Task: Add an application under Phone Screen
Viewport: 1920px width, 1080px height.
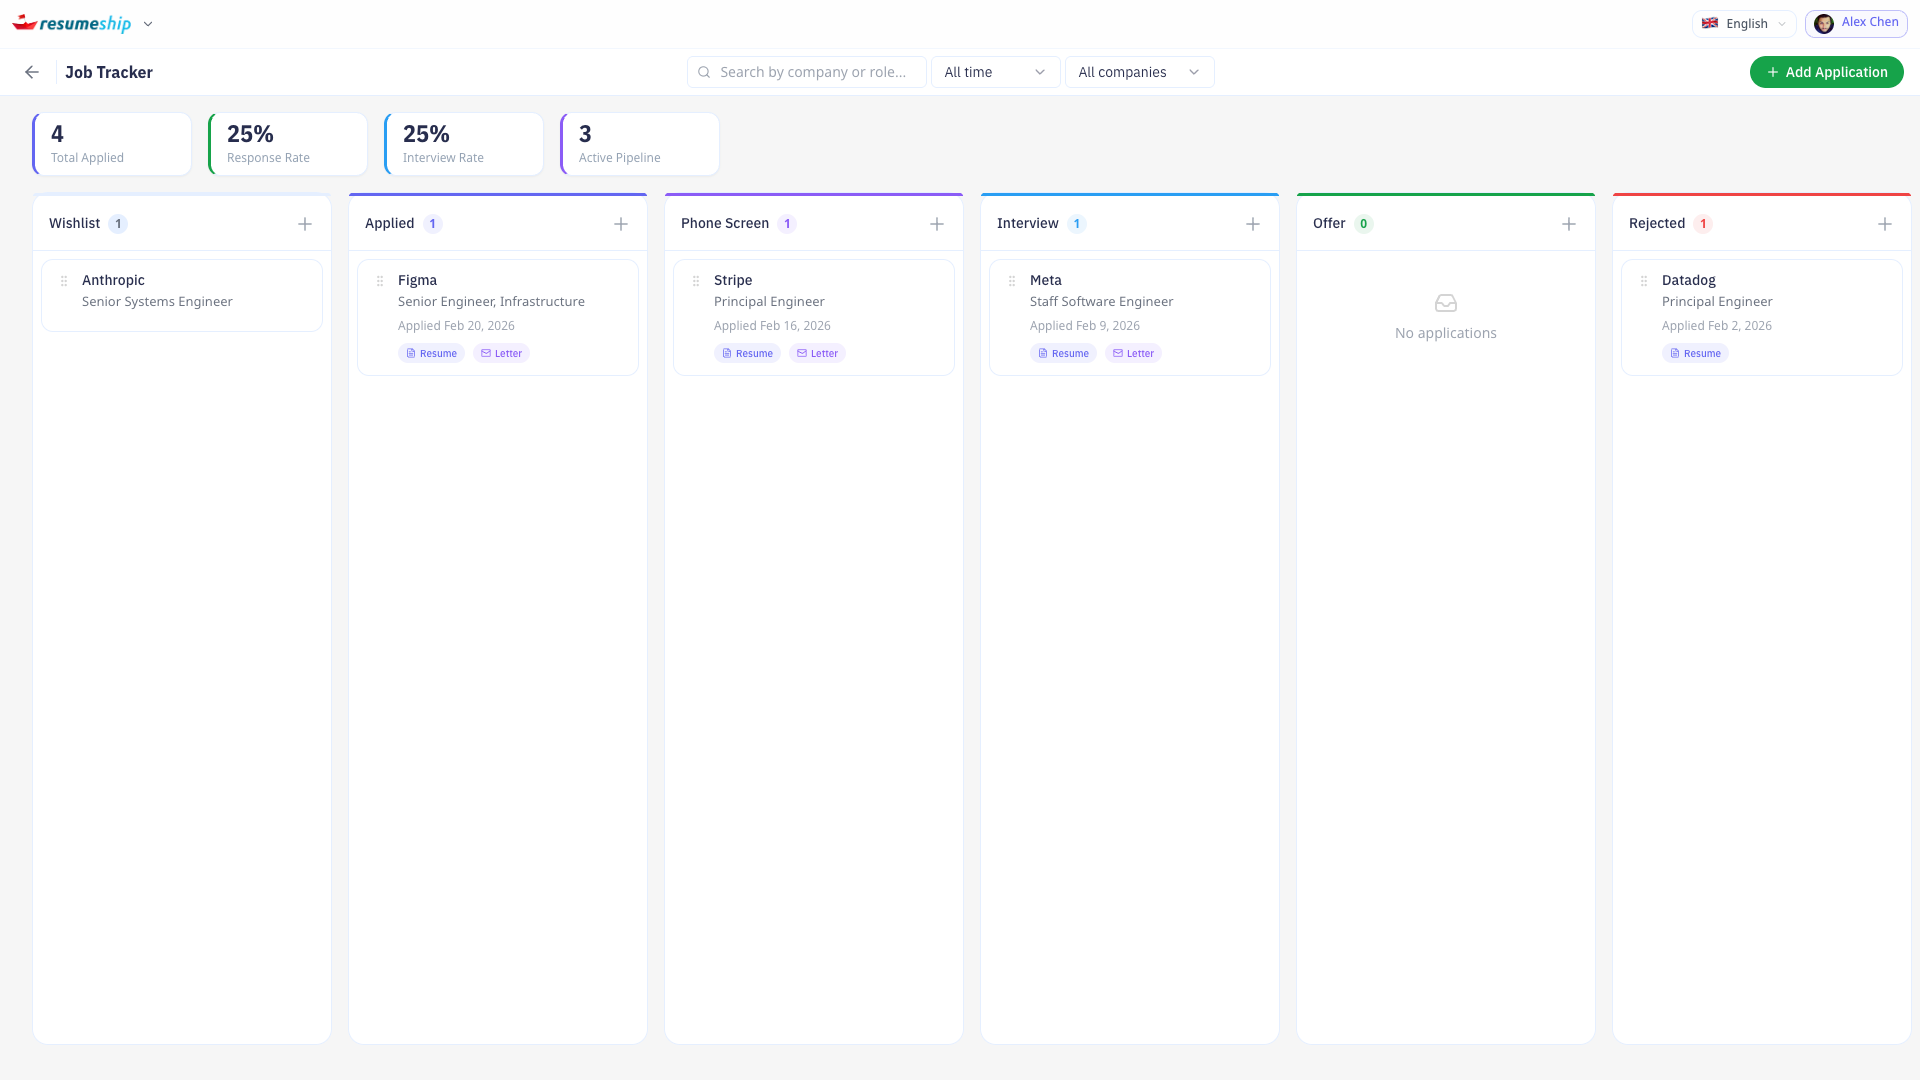Action: coord(937,224)
